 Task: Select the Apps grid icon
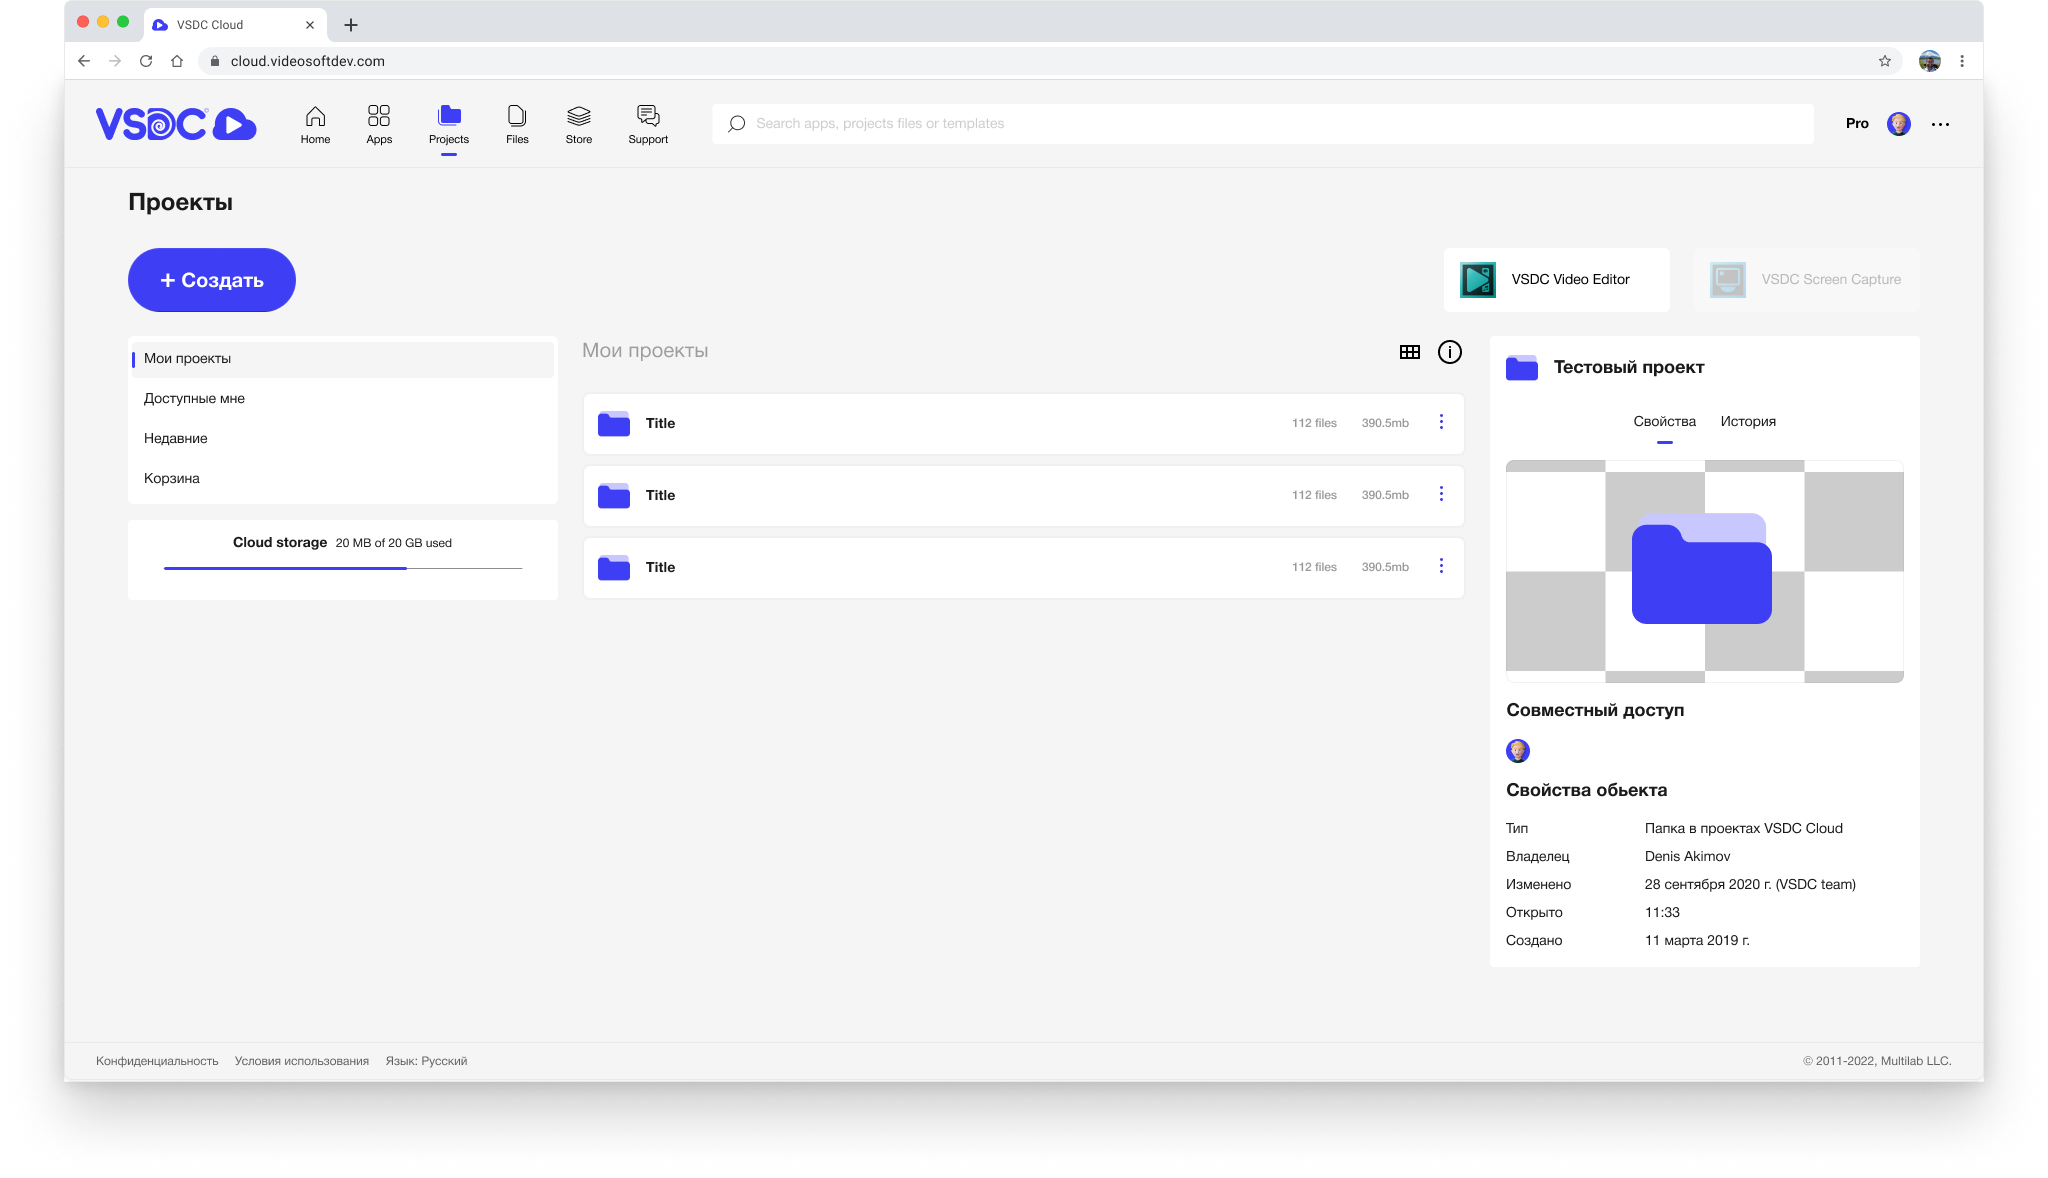tap(379, 116)
